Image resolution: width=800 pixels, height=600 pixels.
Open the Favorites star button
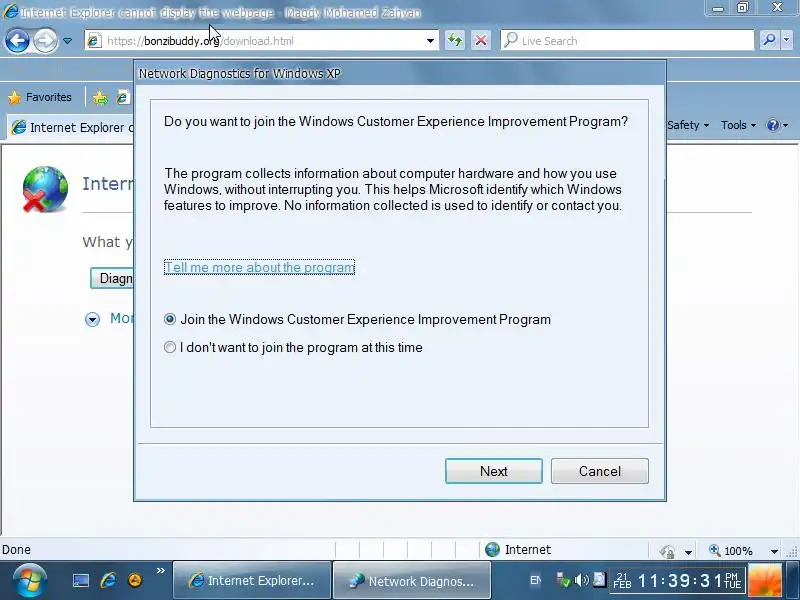[x=40, y=97]
